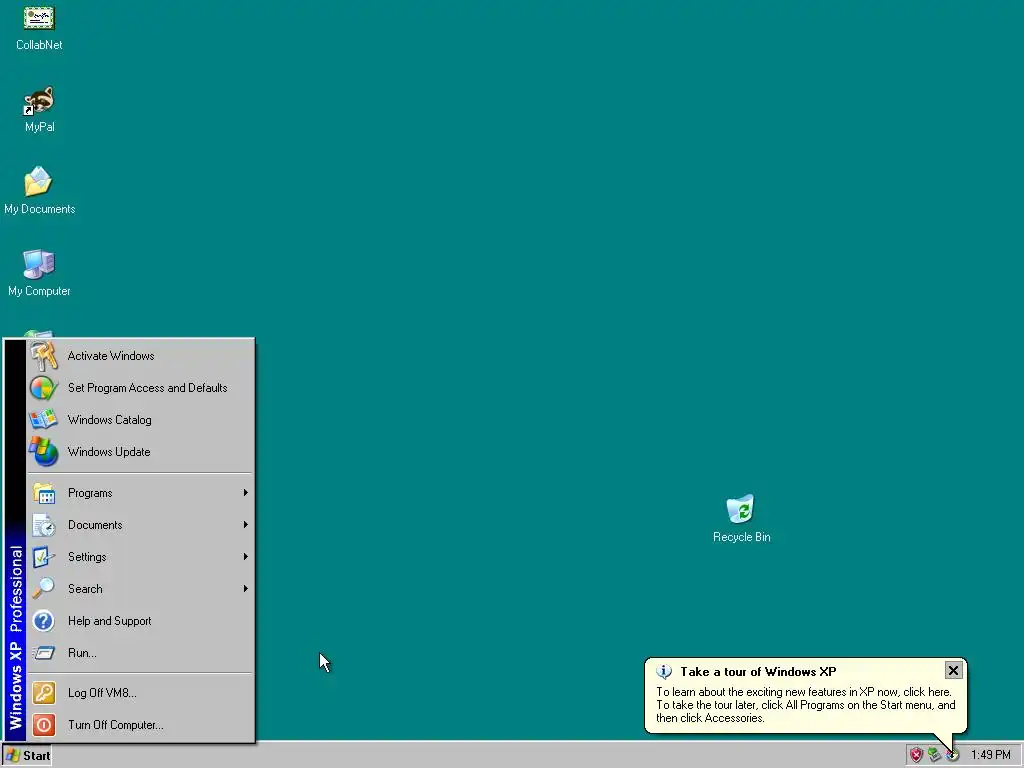Viewport: 1024px width, 768px height.
Task: Click the red security shield tray icon
Action: click(x=916, y=756)
